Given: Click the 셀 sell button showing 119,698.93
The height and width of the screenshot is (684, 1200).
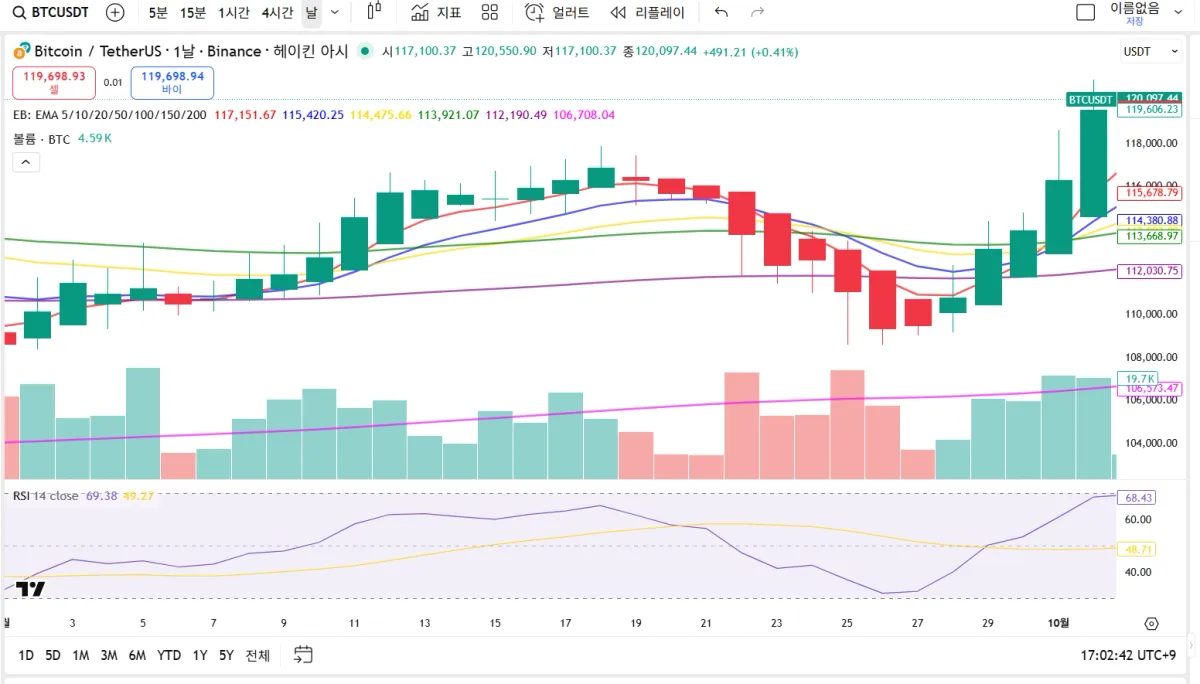Looking at the screenshot, I should point(53,83).
